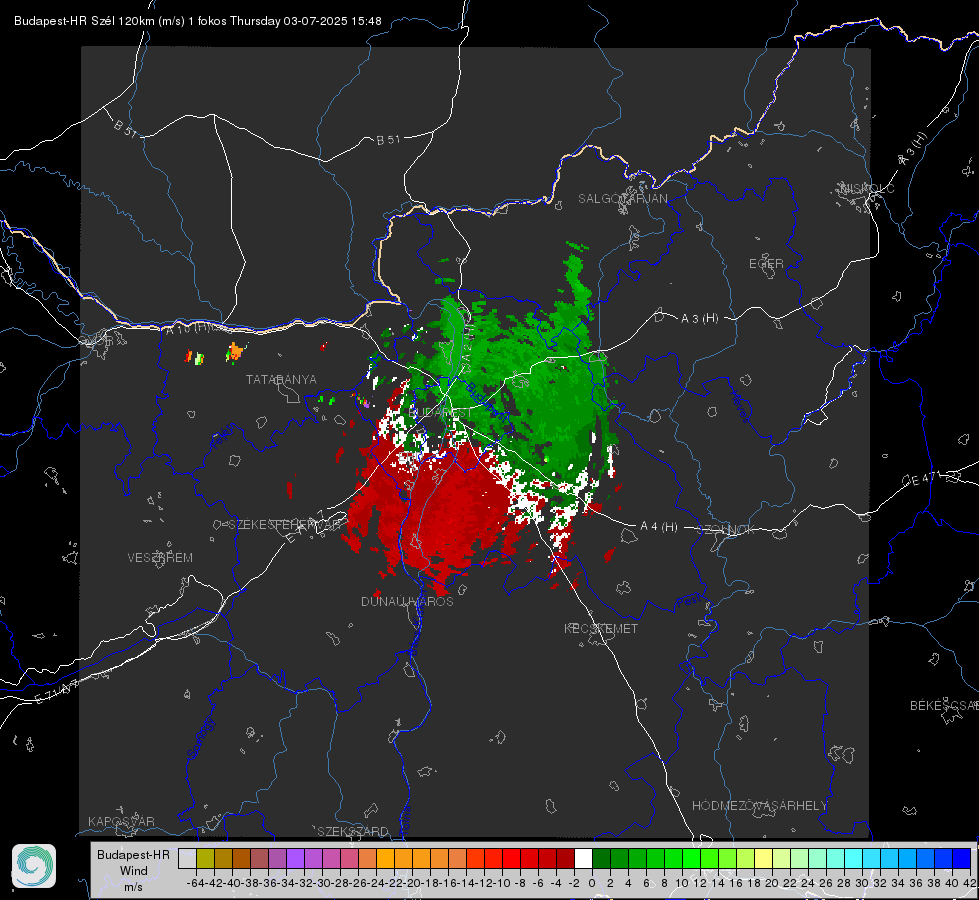This screenshot has width=979, height=900.
Task: Choose the blue swatch between 40 and 42
Action: [x=962, y=859]
